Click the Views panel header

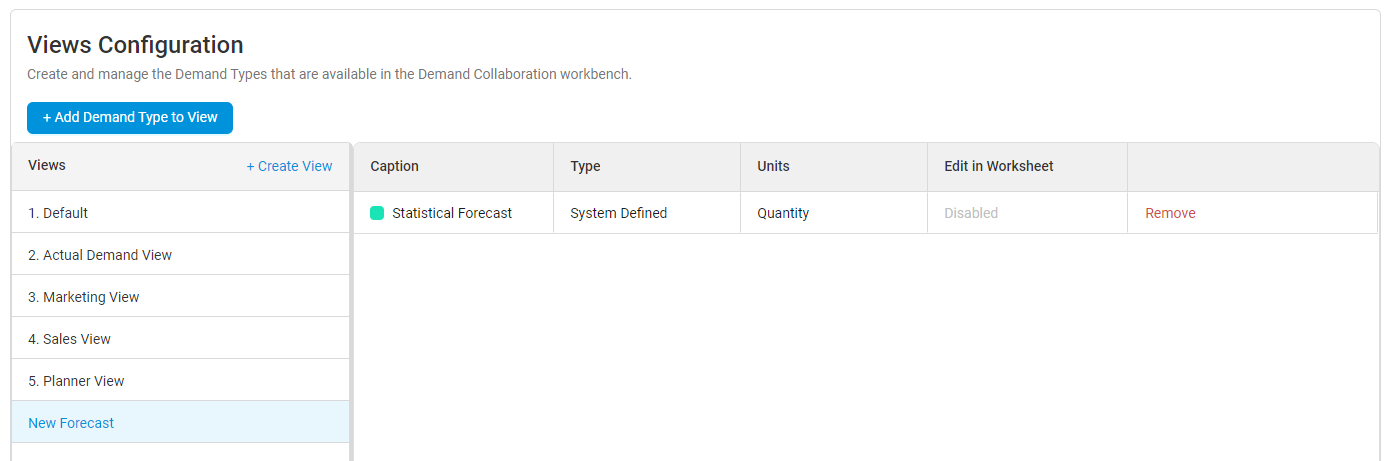(47, 165)
